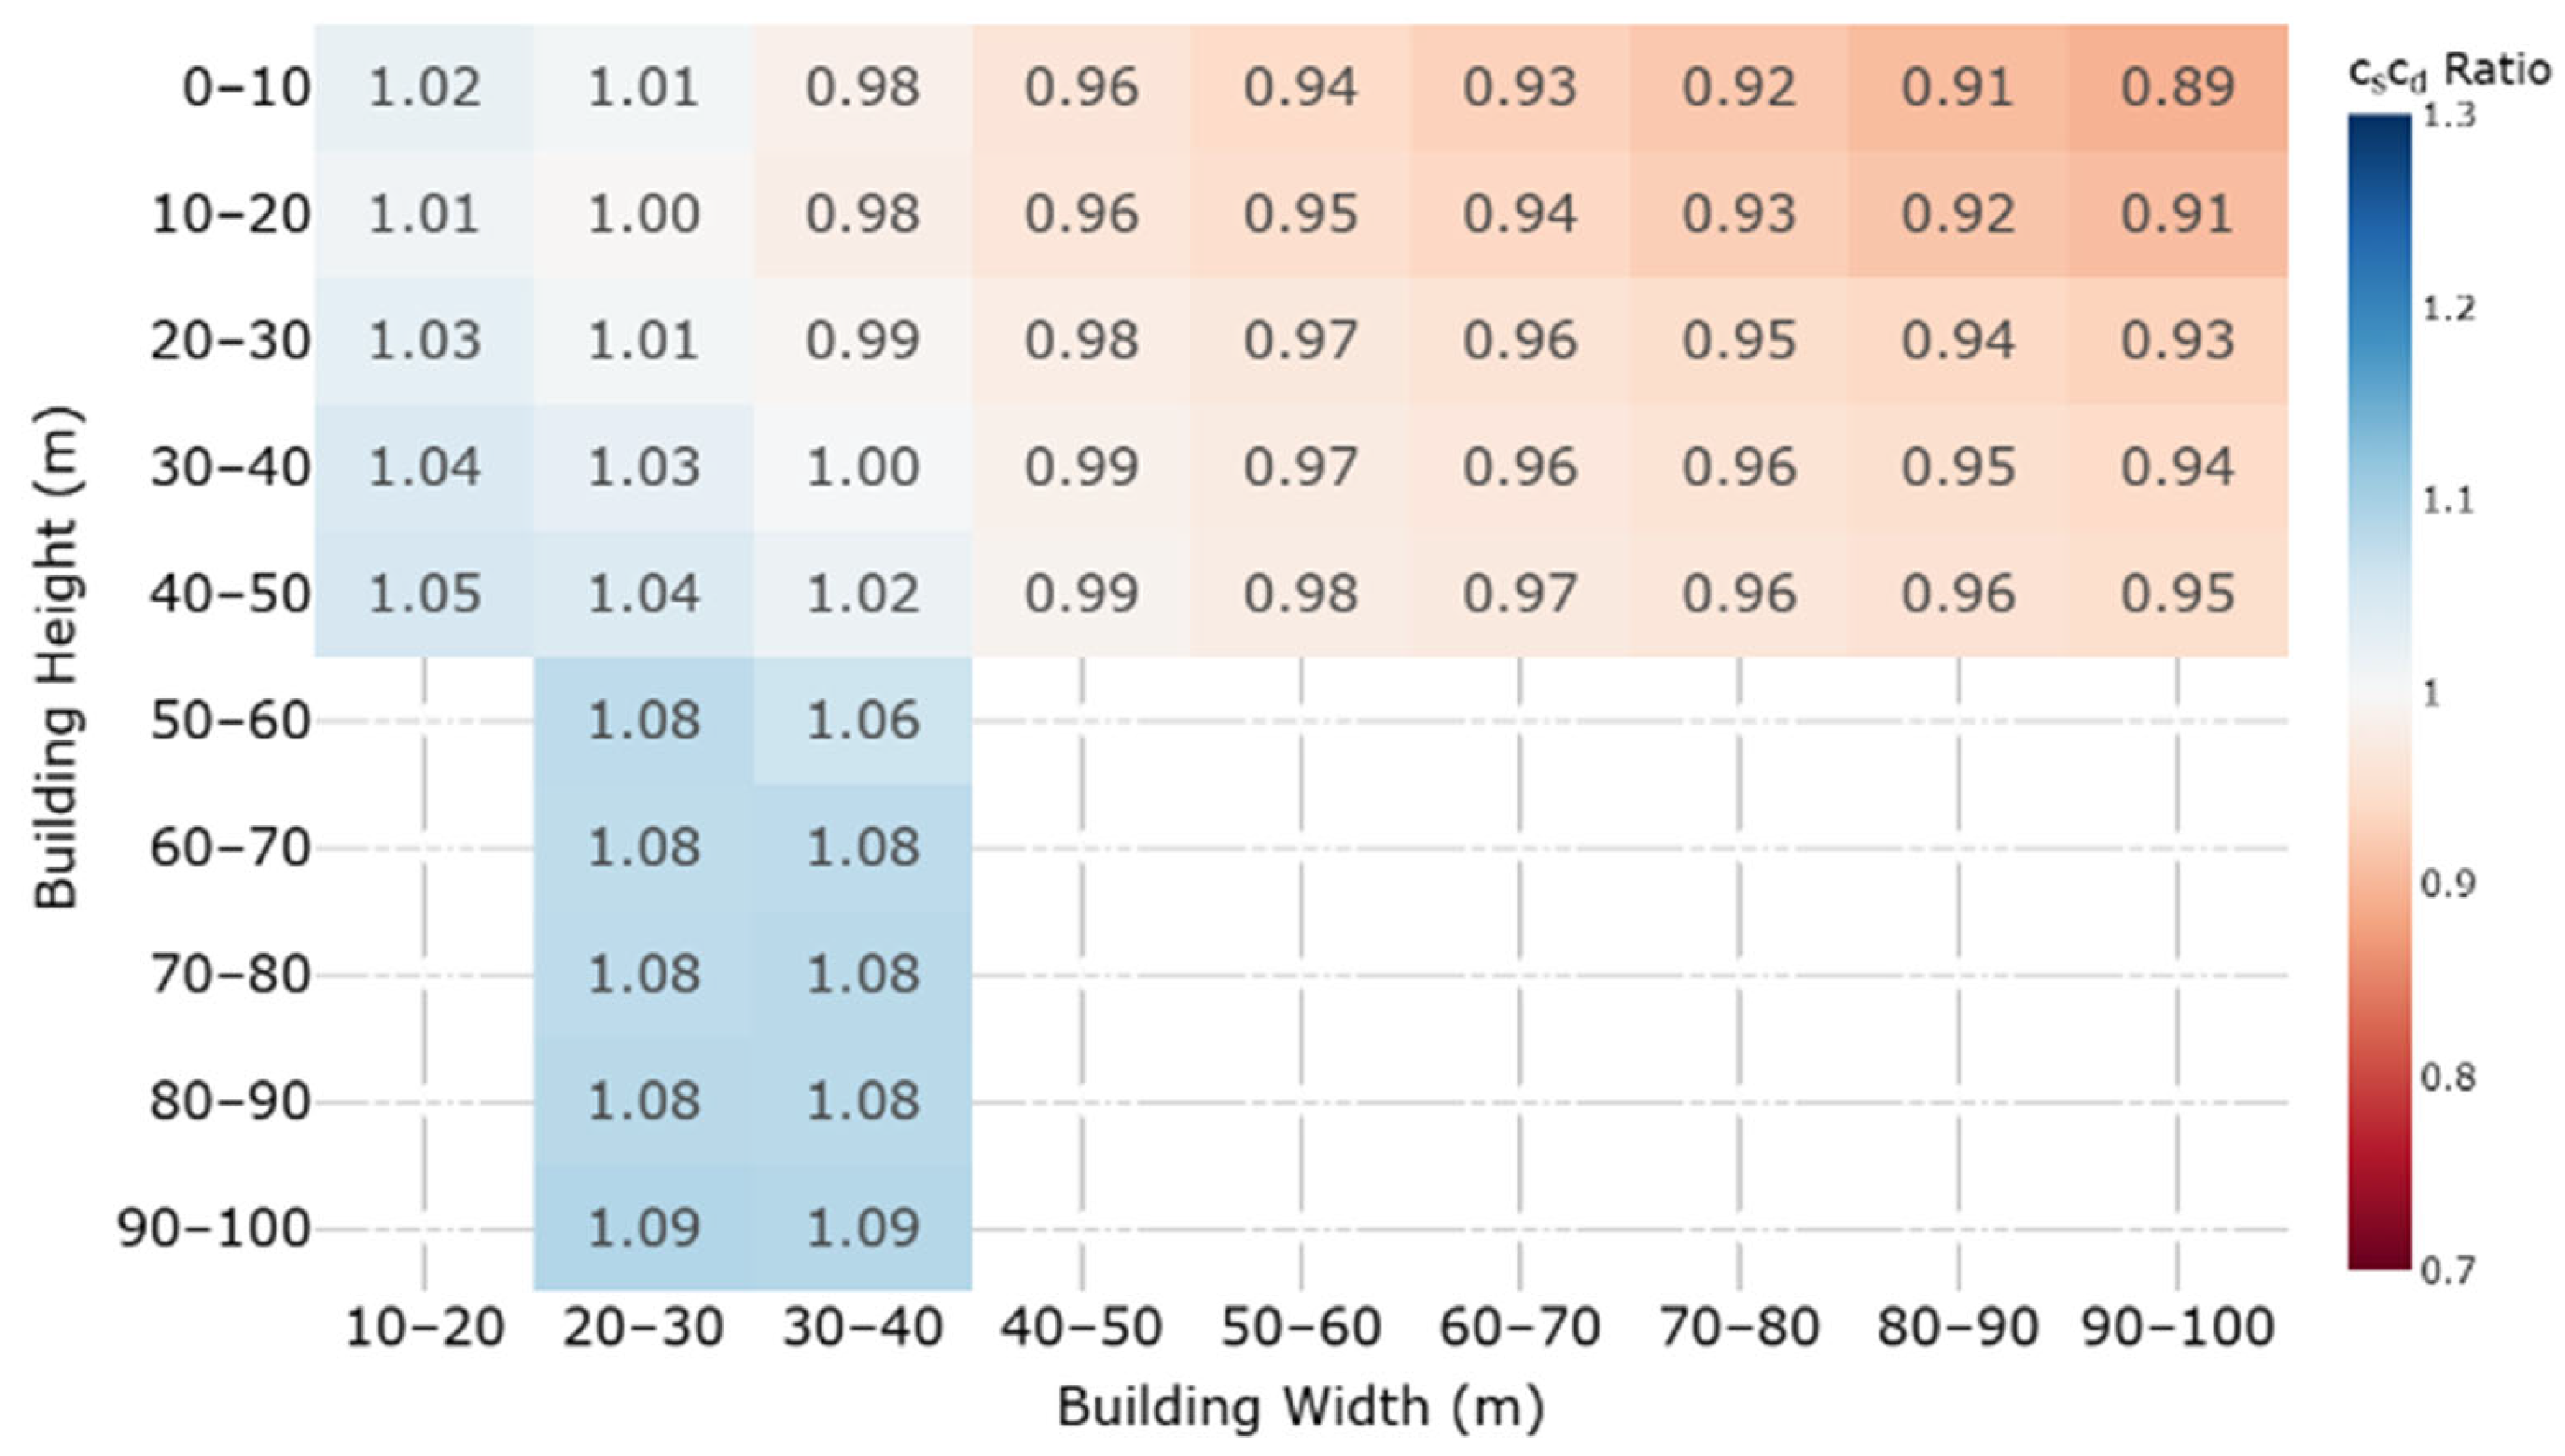The image size is (2565, 1456).
Task: Click the Building Width (m) axis title
Action: pyautogui.click(x=1300, y=1408)
